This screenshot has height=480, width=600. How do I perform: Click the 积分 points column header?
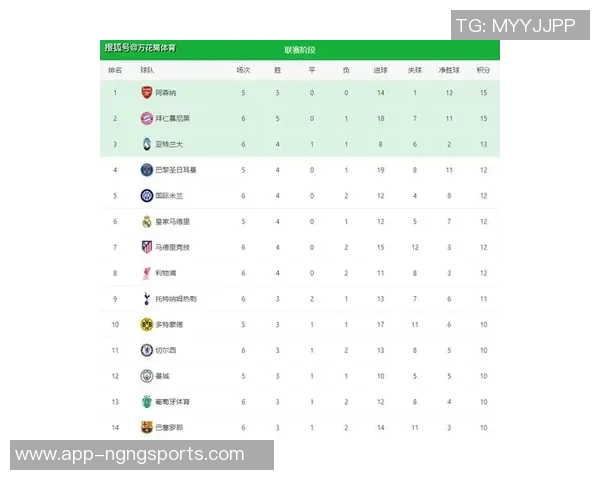483,70
